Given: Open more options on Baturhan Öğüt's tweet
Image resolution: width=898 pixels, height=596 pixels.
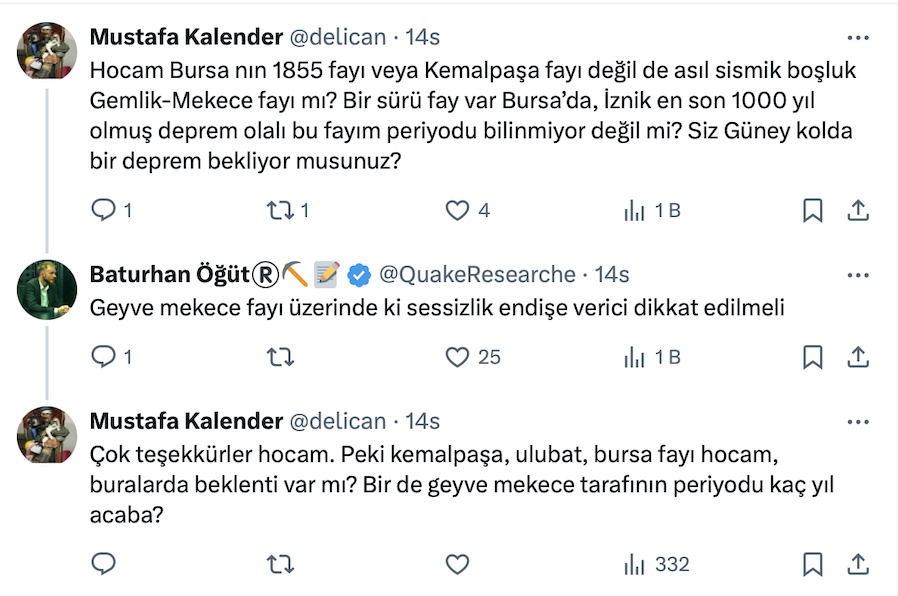Looking at the screenshot, I should click(x=857, y=275).
